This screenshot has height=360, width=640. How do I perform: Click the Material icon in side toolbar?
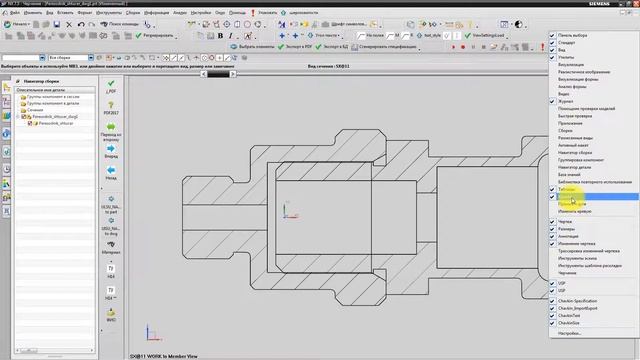[111, 244]
